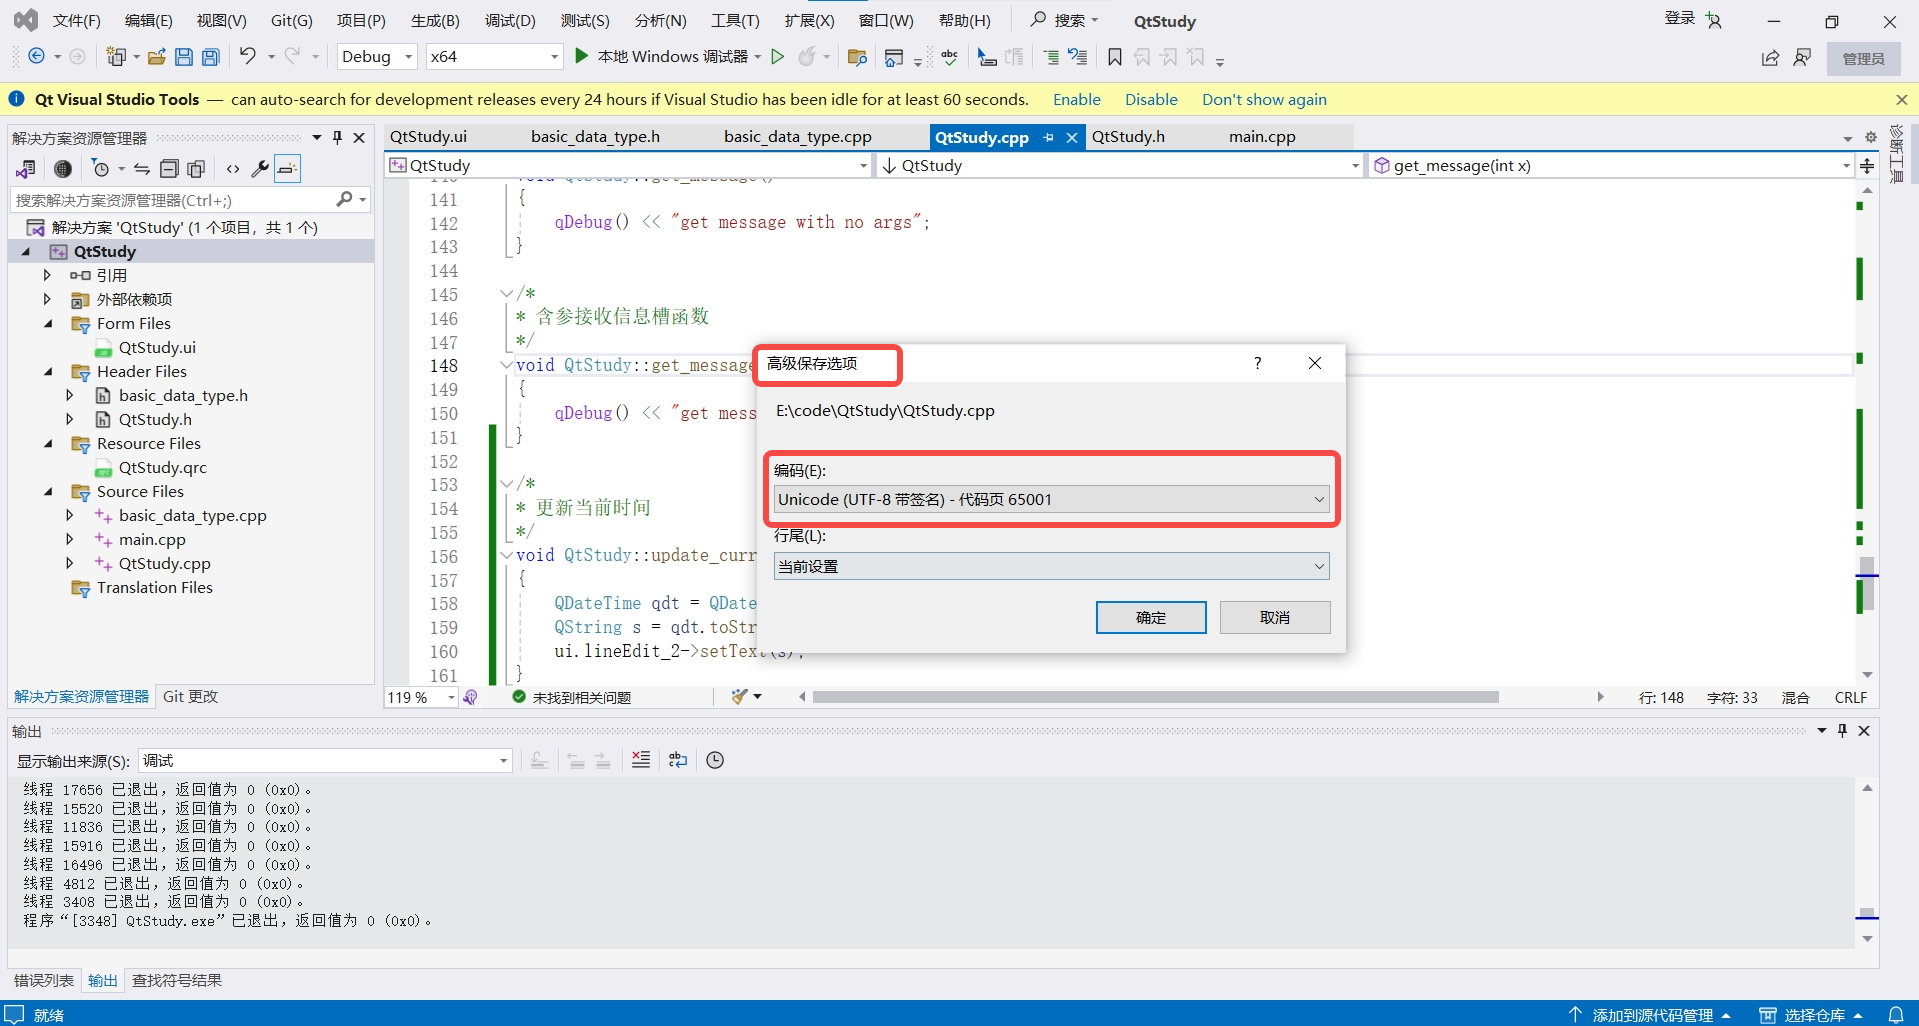Click the Navigate Backward arrow icon

[37, 57]
